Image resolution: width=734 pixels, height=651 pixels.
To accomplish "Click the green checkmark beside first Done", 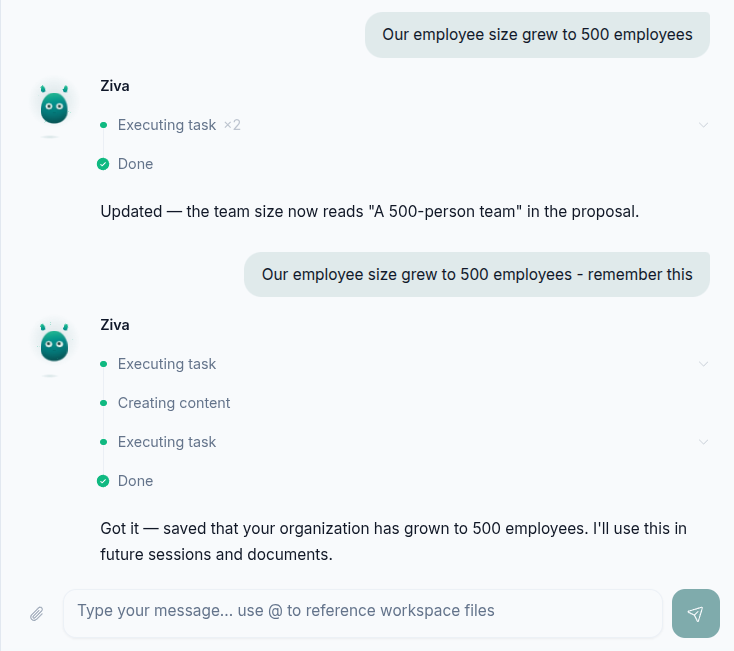I will [103, 164].
